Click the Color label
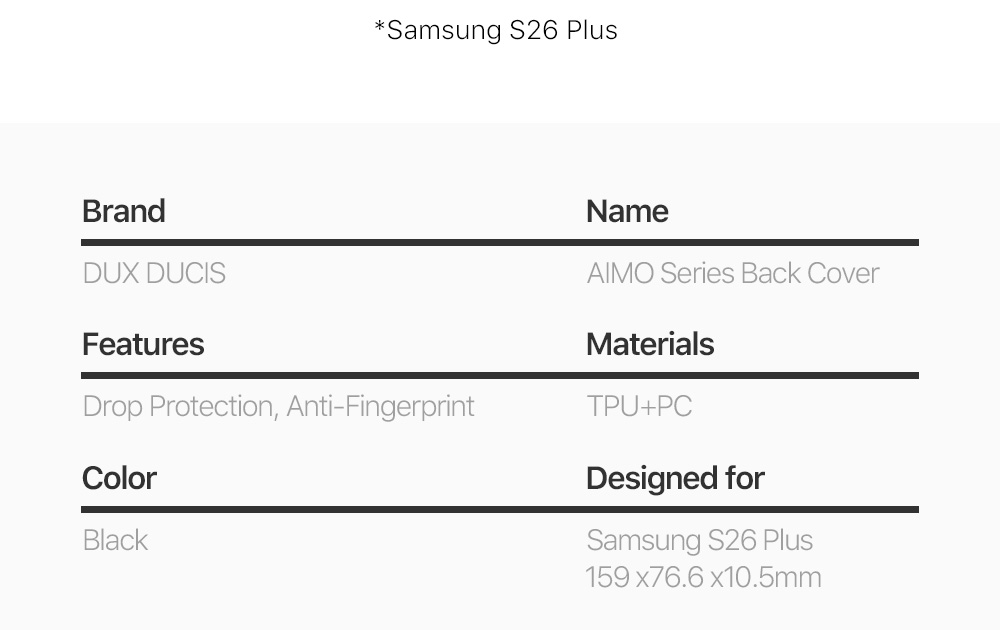Viewport: 1000px width, 630px height. [119, 478]
